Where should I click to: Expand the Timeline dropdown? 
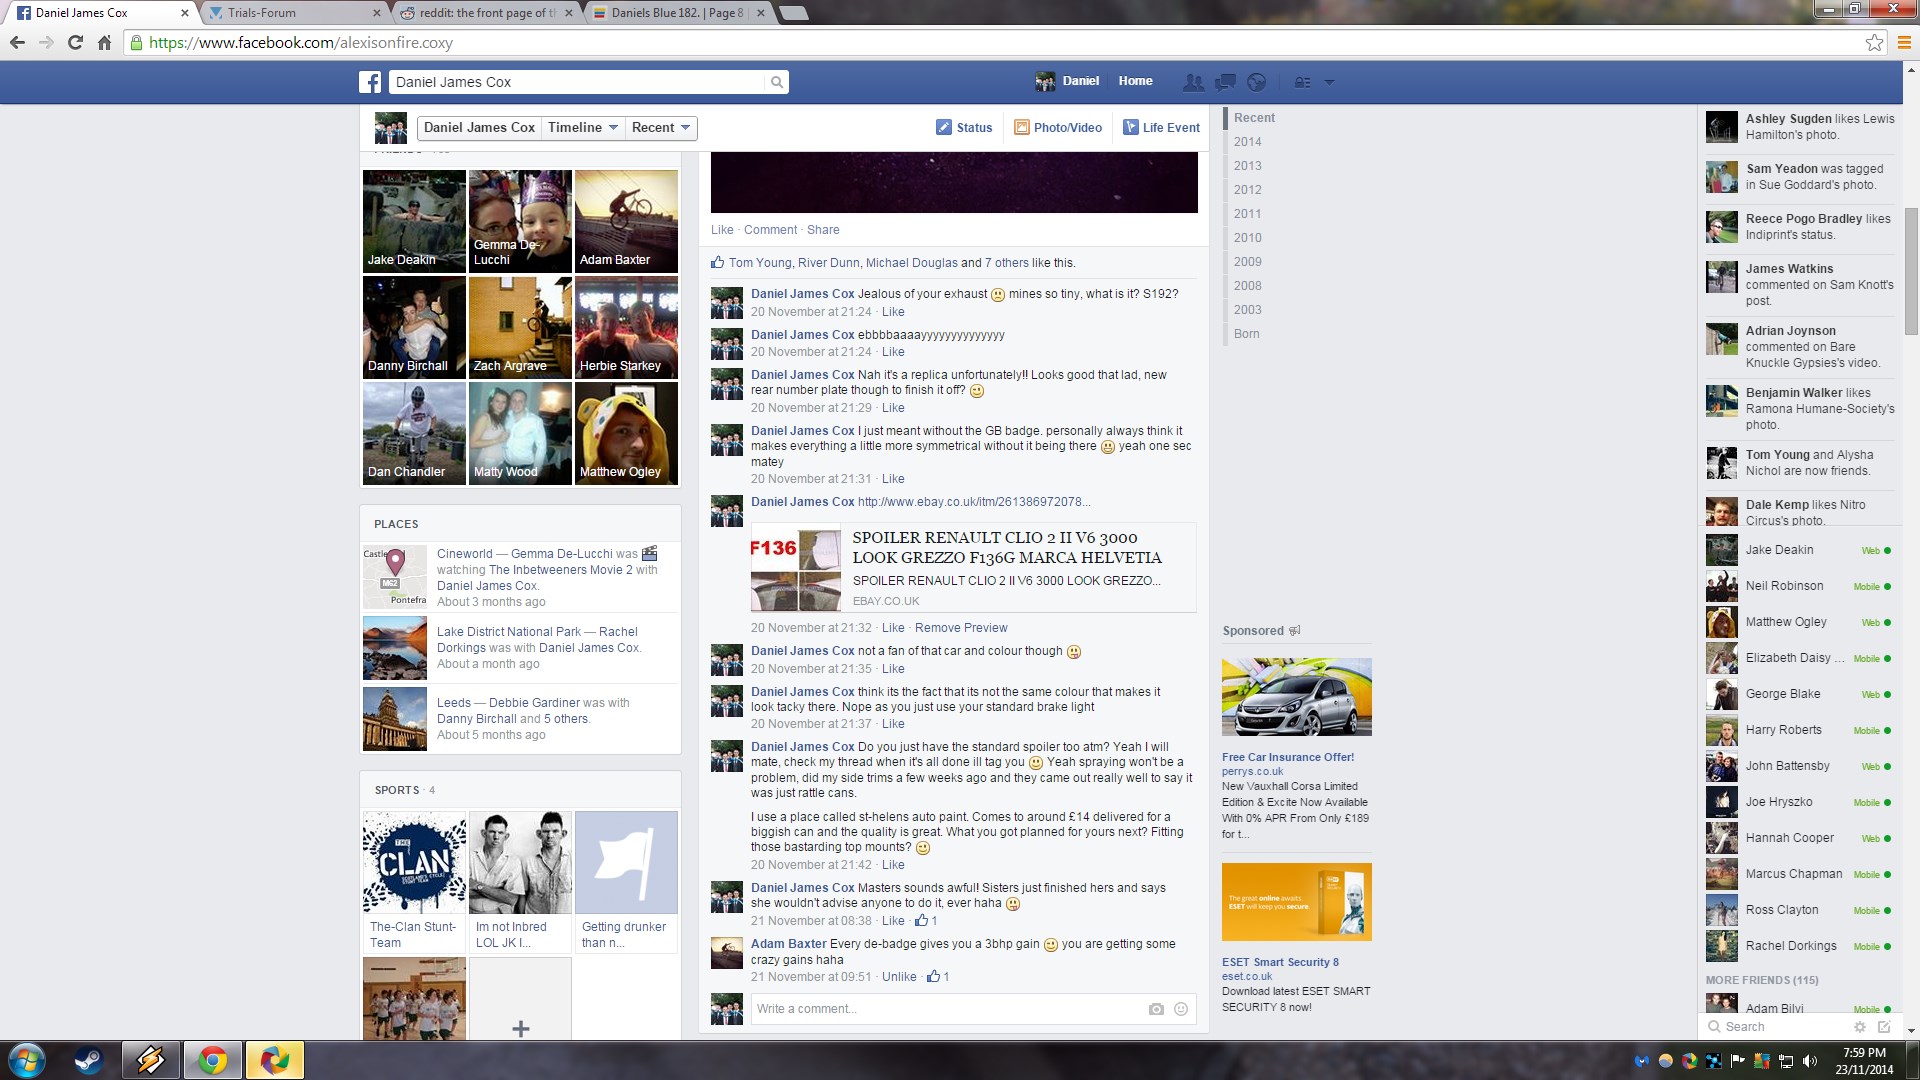[582, 127]
